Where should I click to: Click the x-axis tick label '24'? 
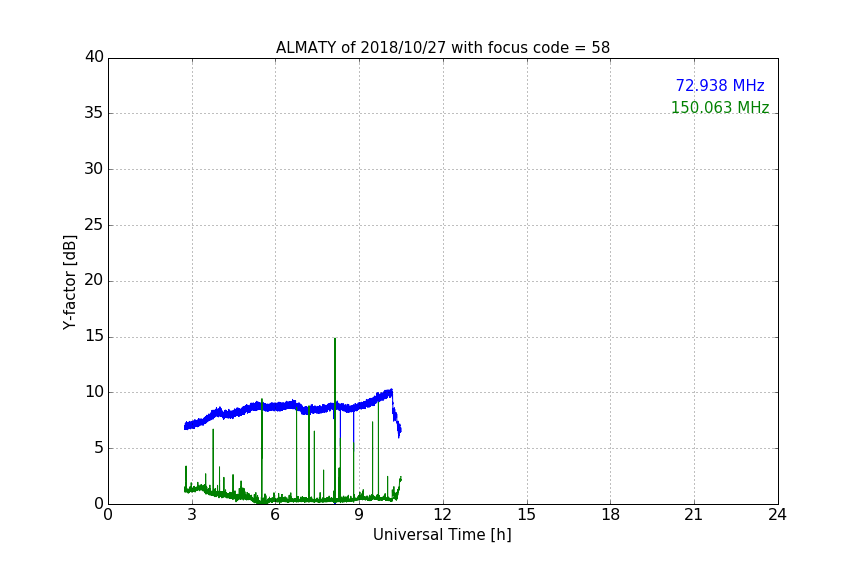(x=777, y=515)
